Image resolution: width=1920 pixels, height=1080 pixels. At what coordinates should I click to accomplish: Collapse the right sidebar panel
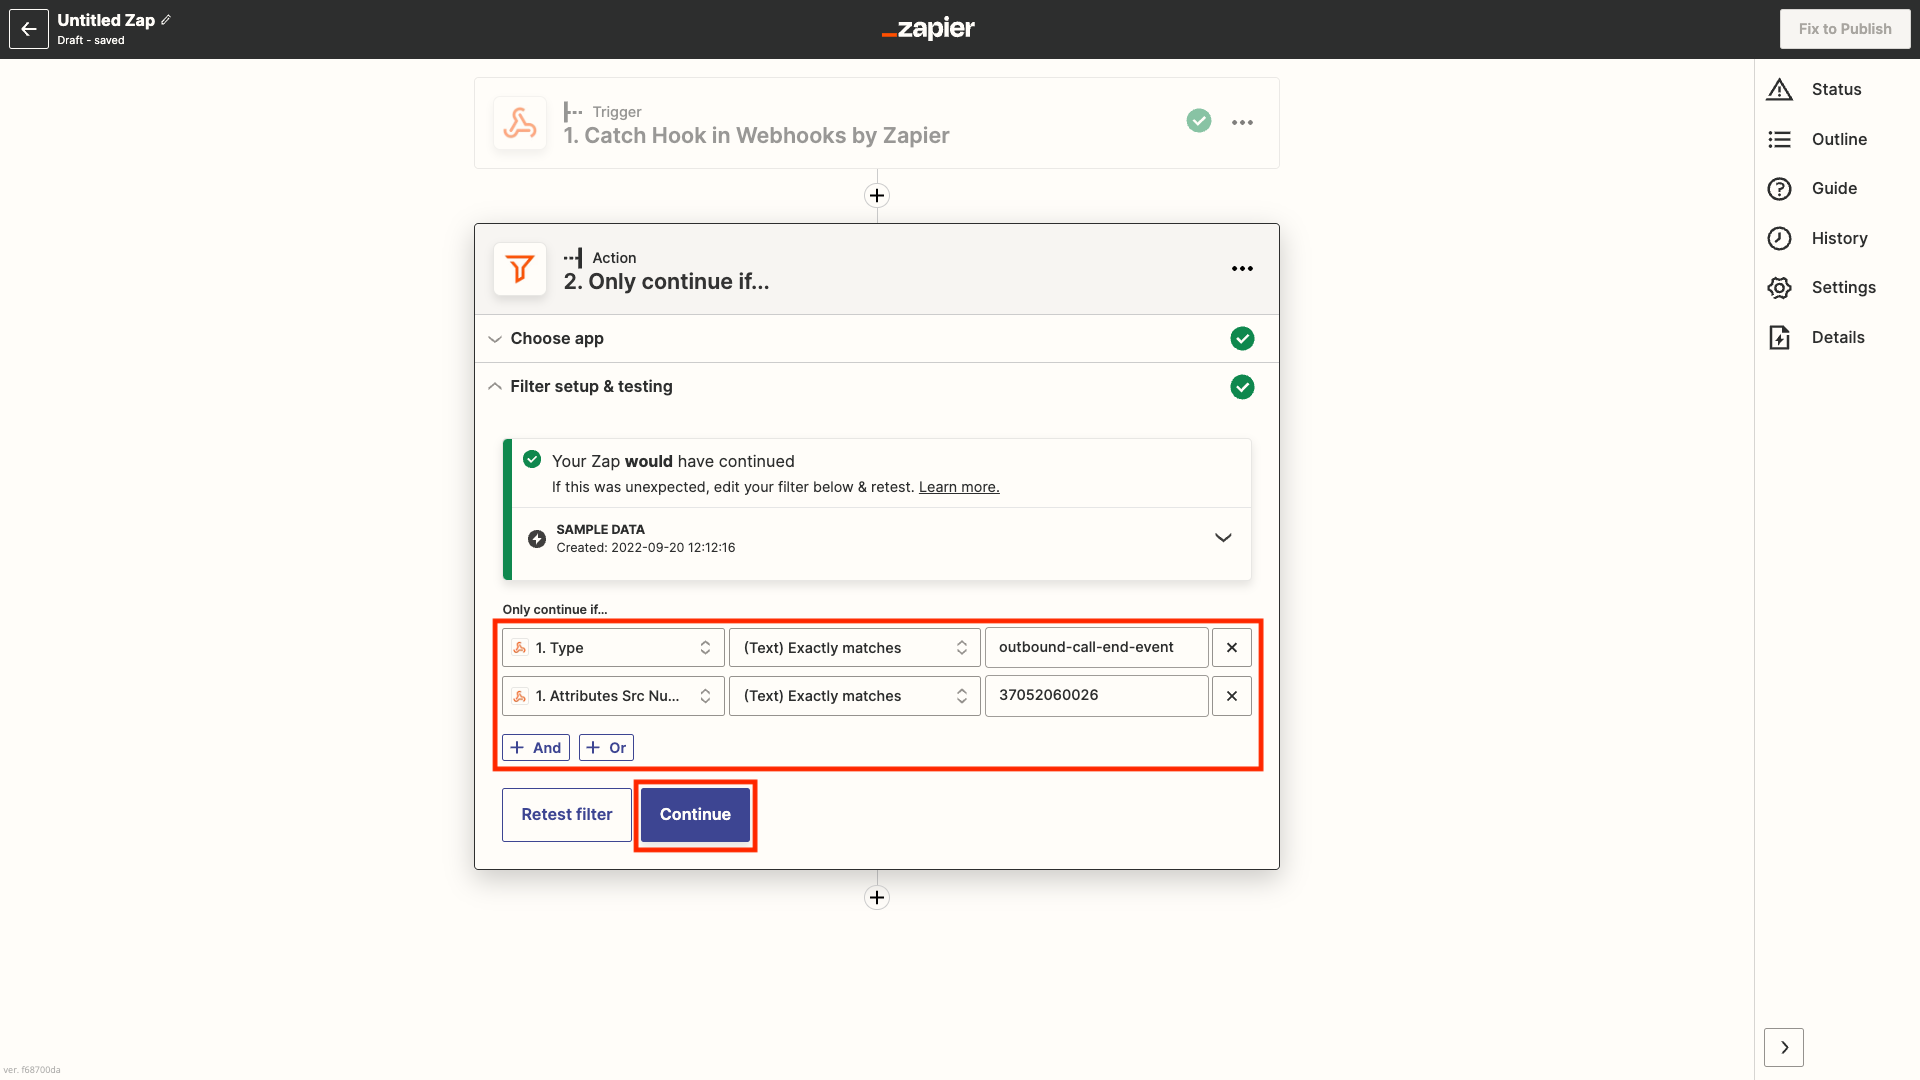[x=1784, y=1047]
